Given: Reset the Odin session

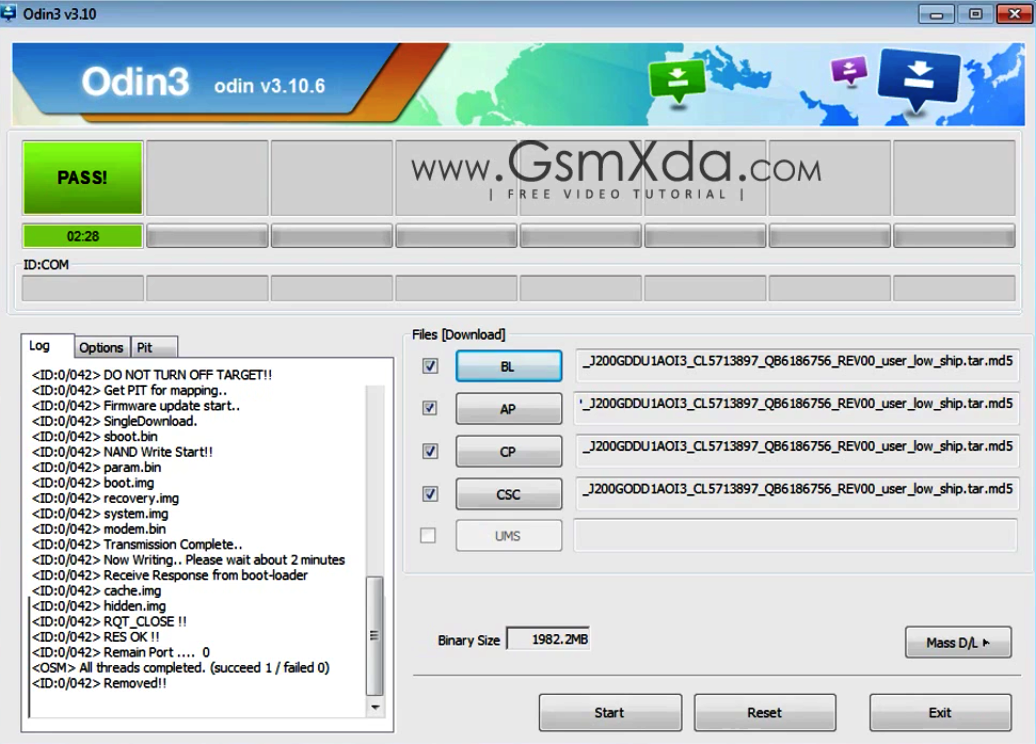Looking at the screenshot, I should click(765, 712).
